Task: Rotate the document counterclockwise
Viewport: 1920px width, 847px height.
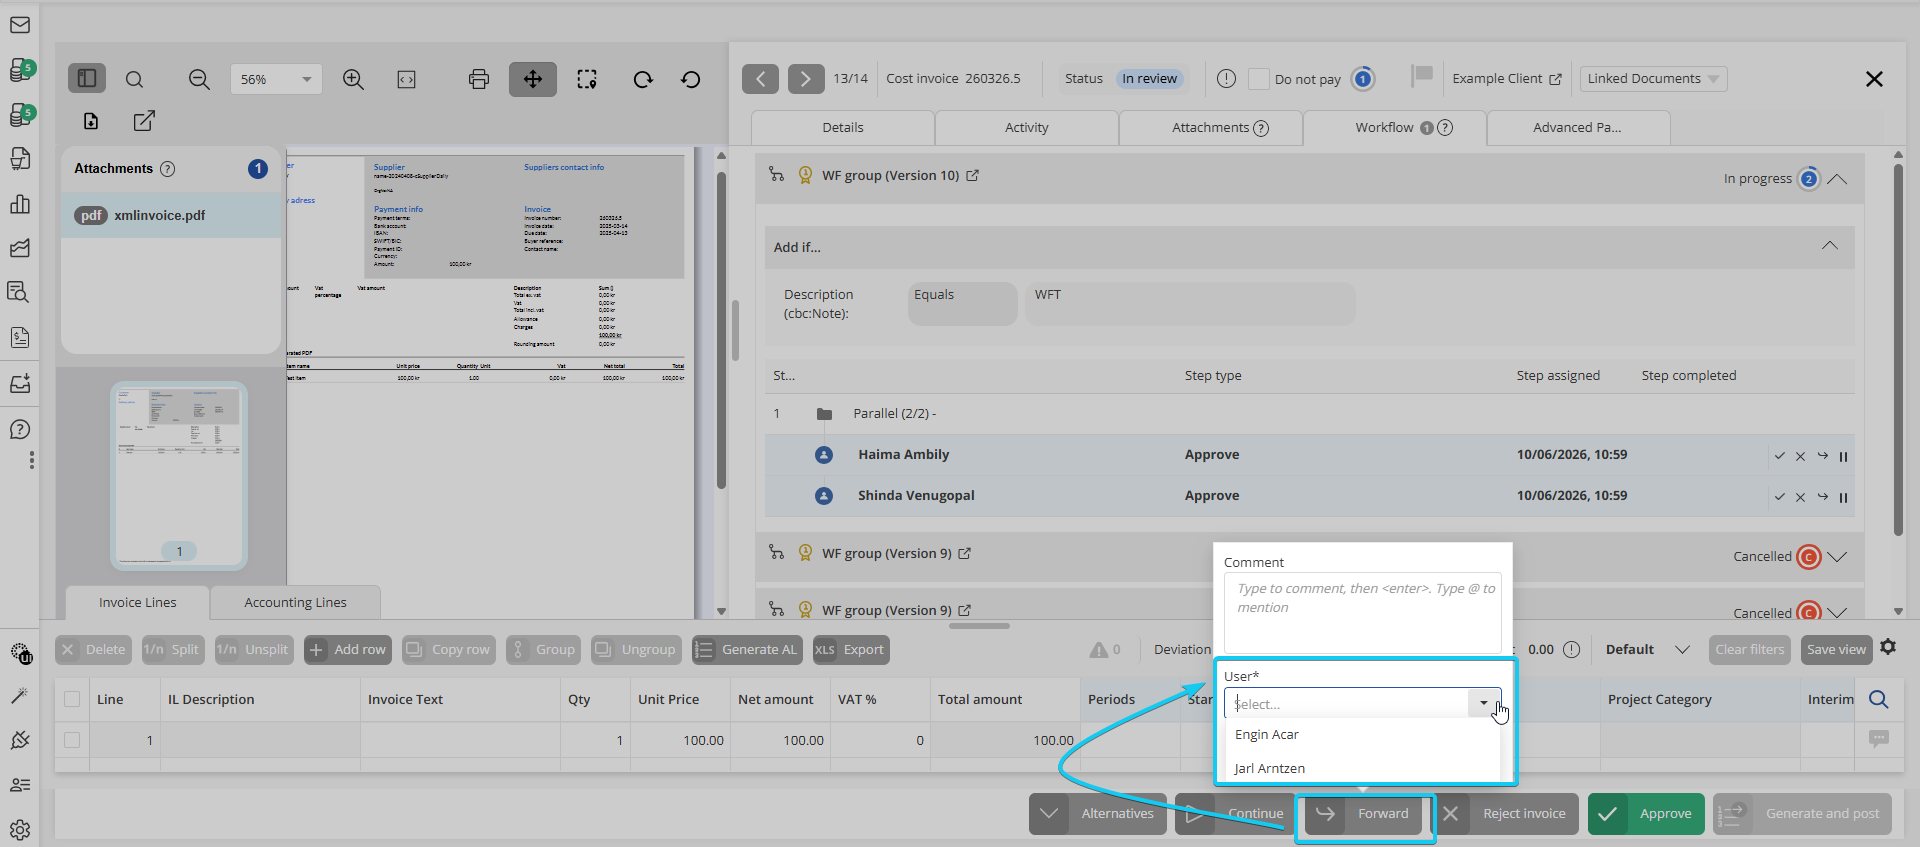Action: [x=691, y=79]
